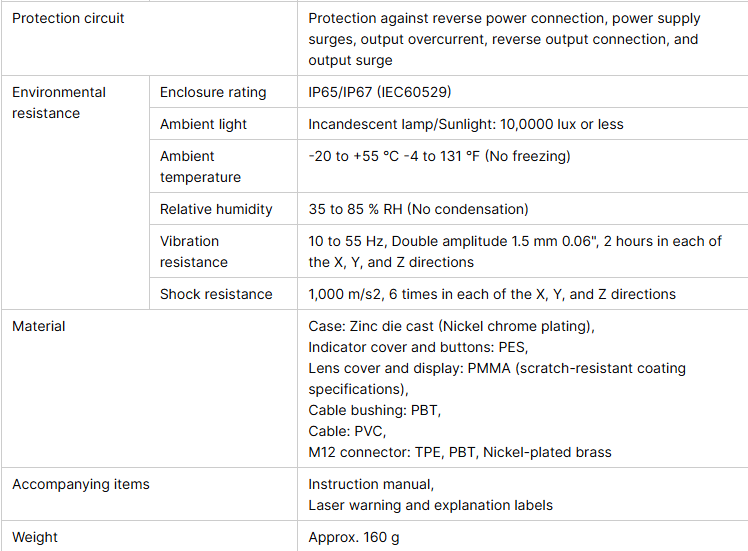
Task: Select the Shock resistance label
Action: point(216,294)
